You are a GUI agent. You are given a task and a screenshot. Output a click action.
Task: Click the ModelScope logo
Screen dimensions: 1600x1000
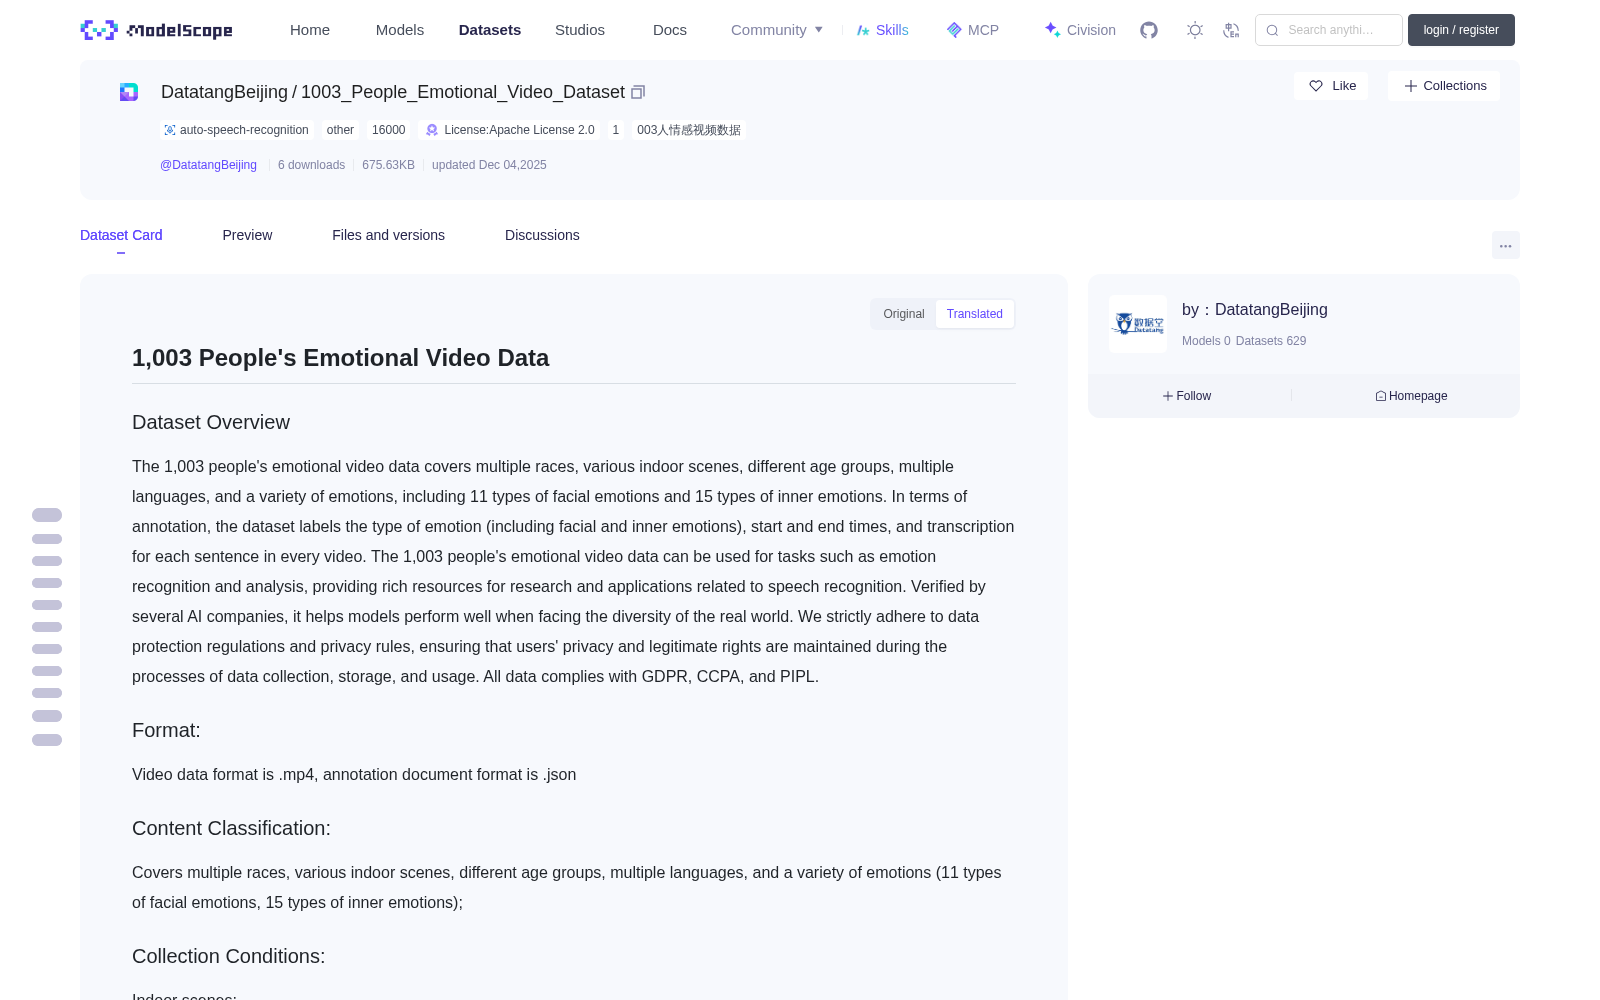pos(157,30)
